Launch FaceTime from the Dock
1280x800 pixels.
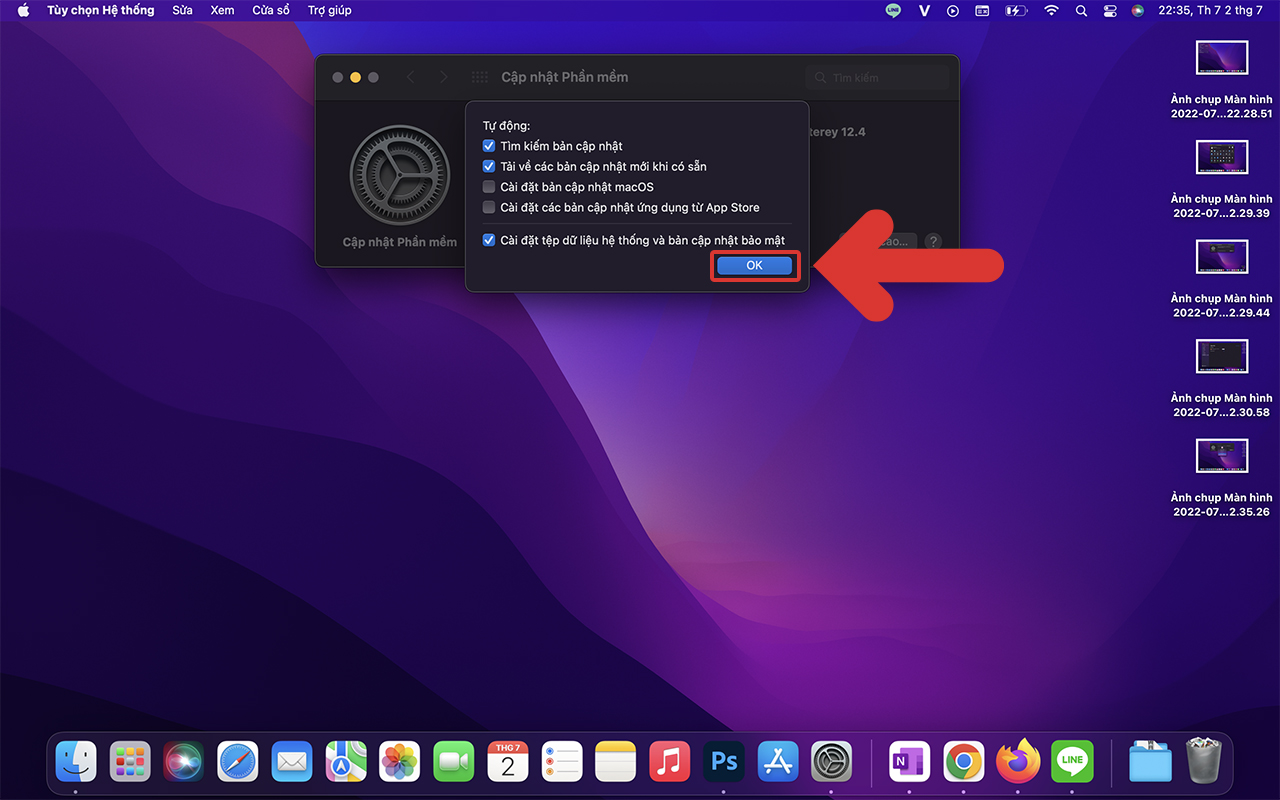pos(454,761)
